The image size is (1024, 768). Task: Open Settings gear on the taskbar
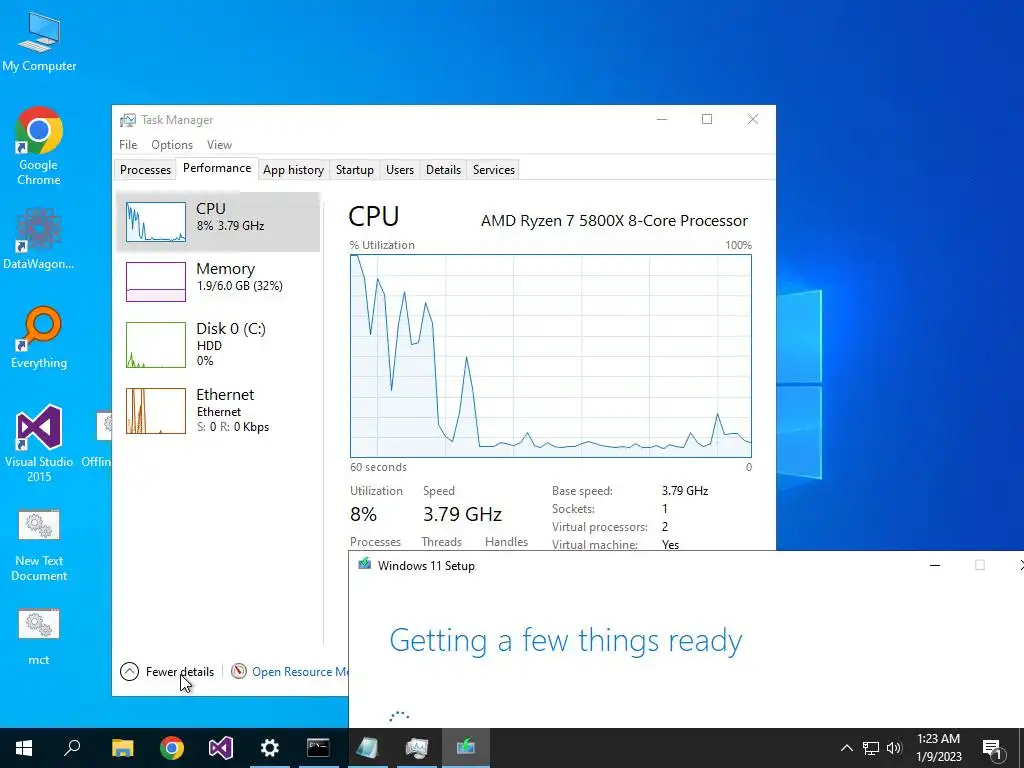click(x=270, y=748)
